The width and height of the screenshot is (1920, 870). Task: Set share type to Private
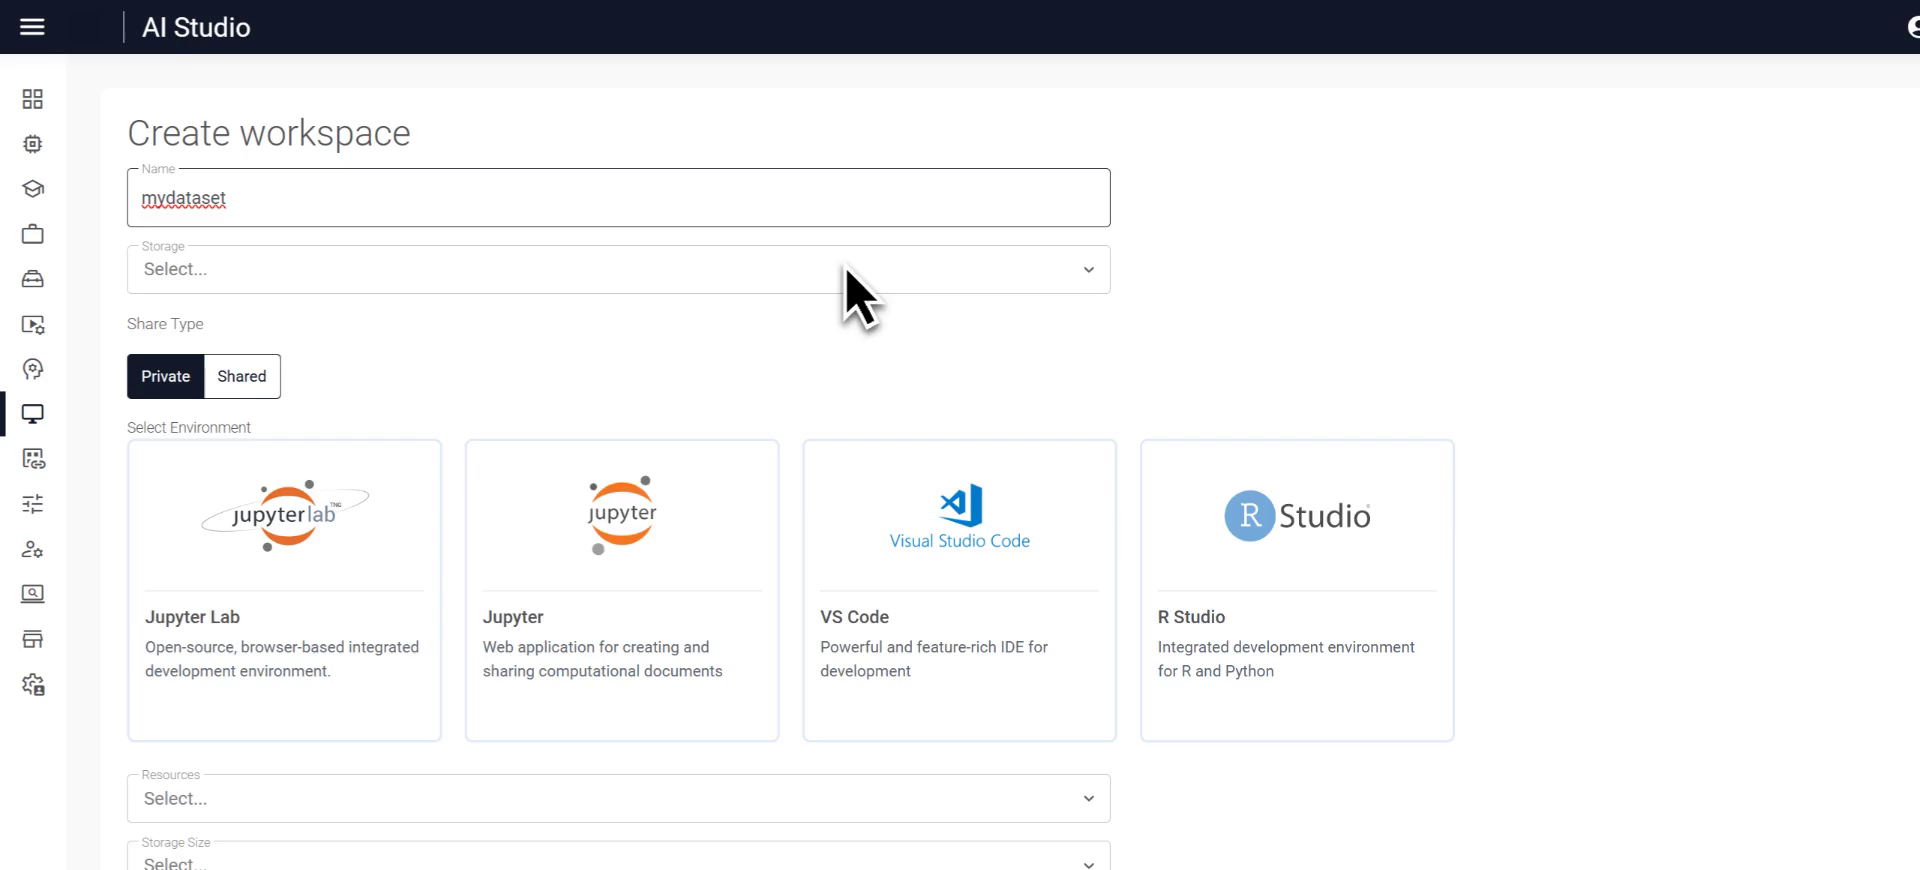click(165, 376)
